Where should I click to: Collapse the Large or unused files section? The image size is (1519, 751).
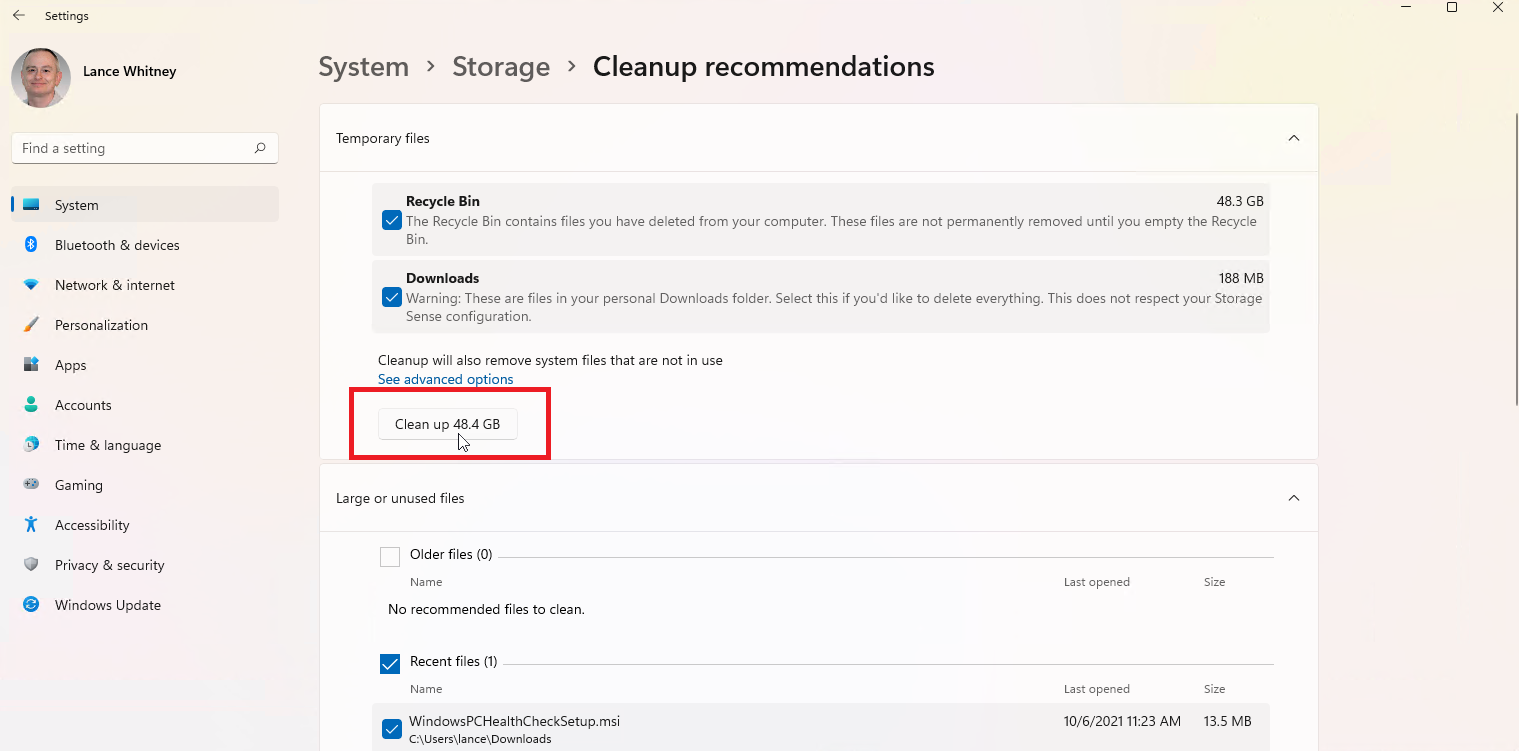(1293, 498)
